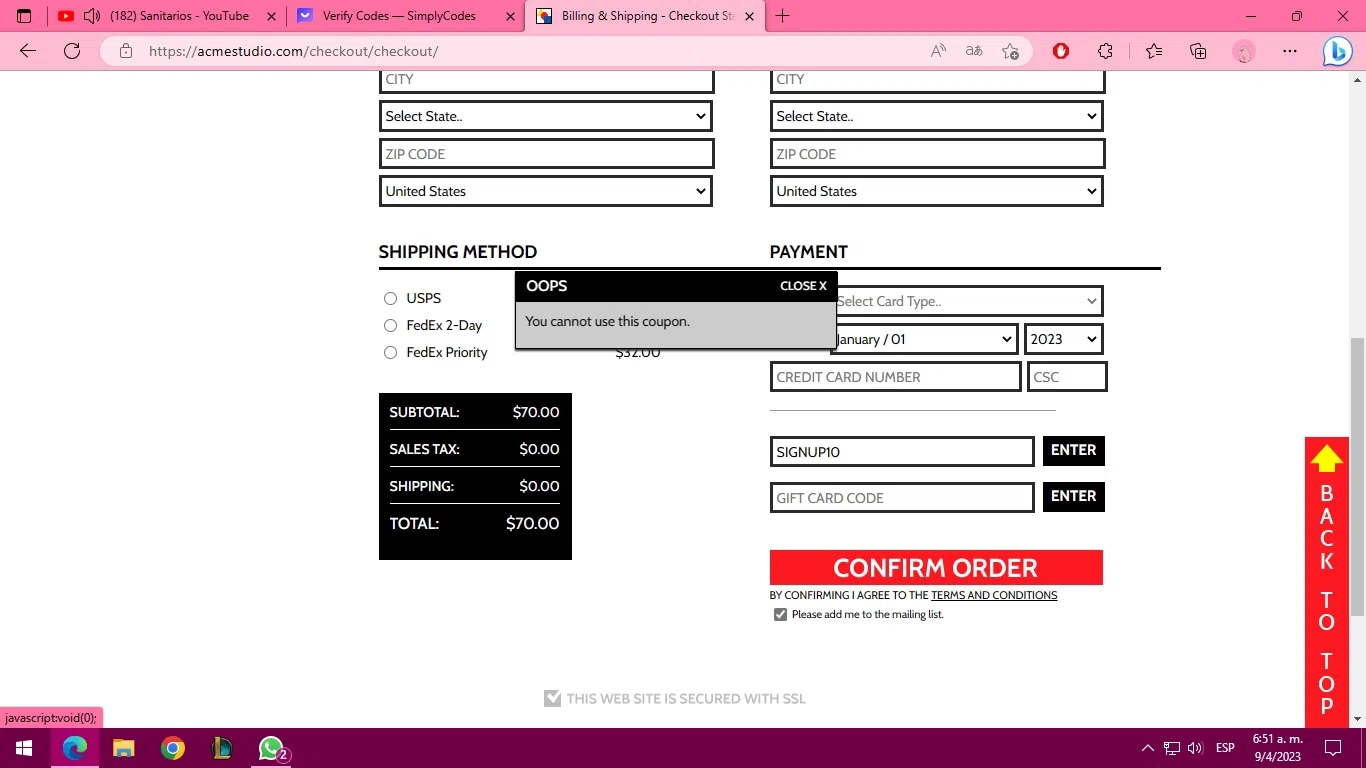The image size is (1366, 768).
Task: Open the shipping Select State dropdown
Action: 937,116
